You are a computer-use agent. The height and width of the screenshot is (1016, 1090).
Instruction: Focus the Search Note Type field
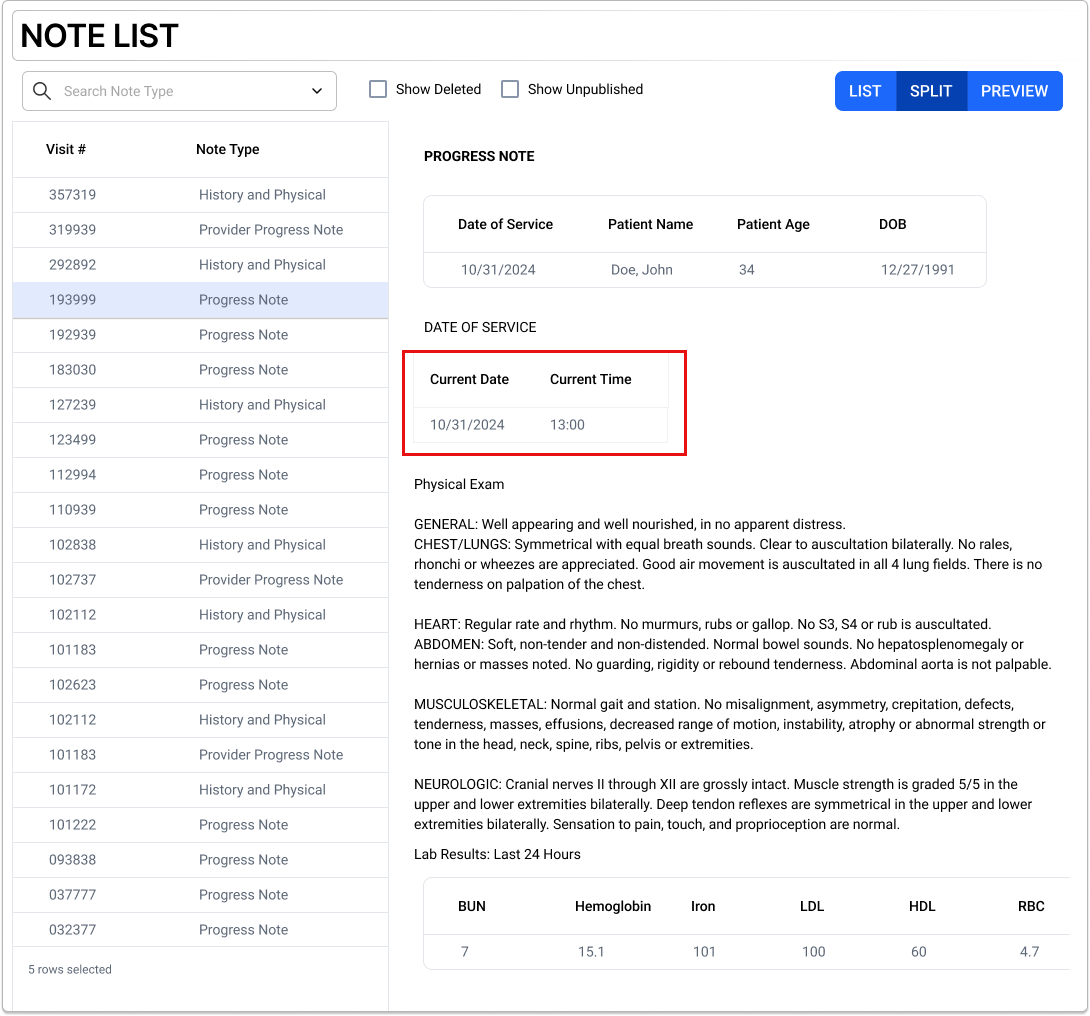coord(179,91)
